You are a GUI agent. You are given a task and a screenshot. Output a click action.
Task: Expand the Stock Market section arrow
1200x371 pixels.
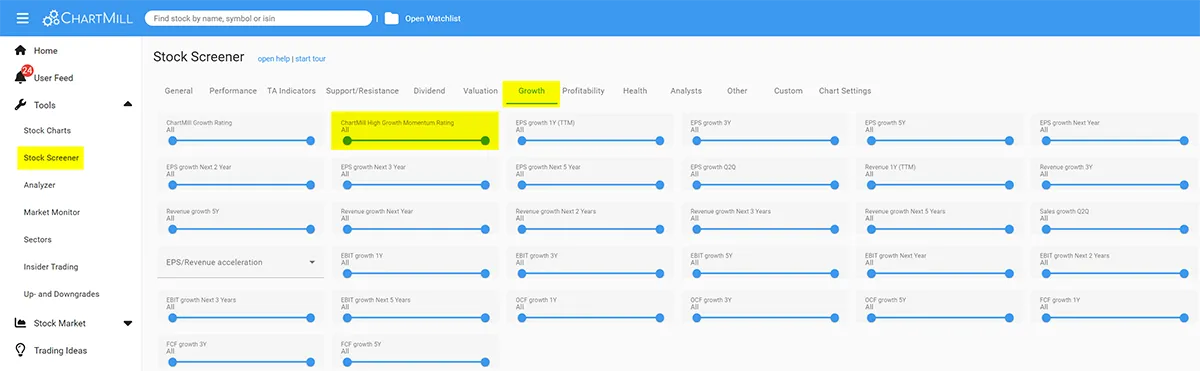pos(127,323)
